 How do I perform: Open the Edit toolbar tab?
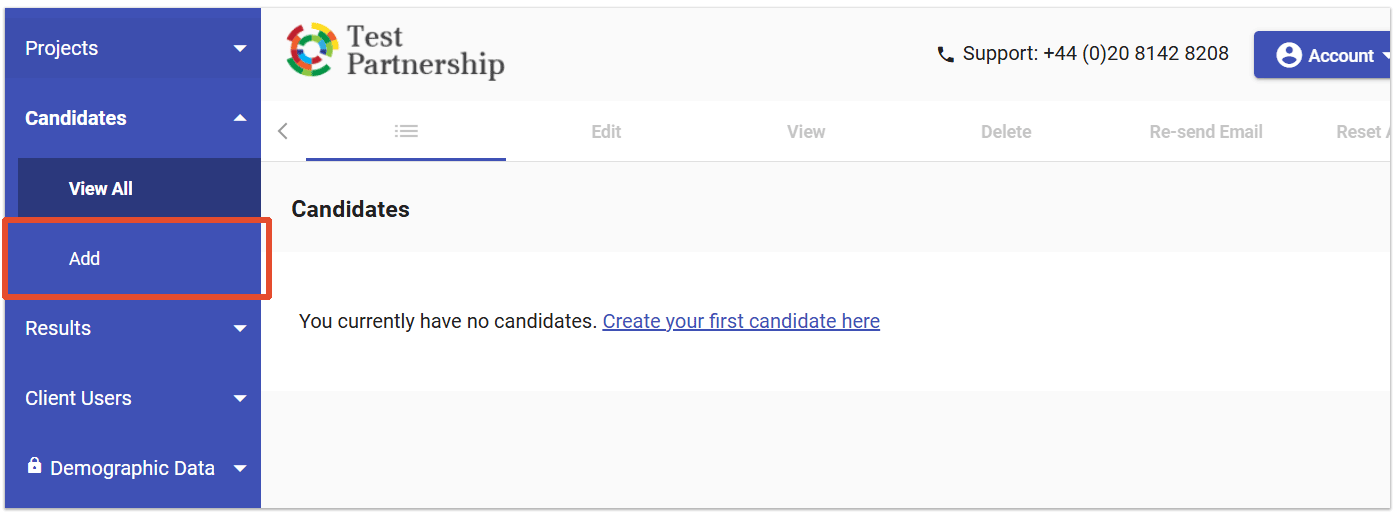click(606, 131)
